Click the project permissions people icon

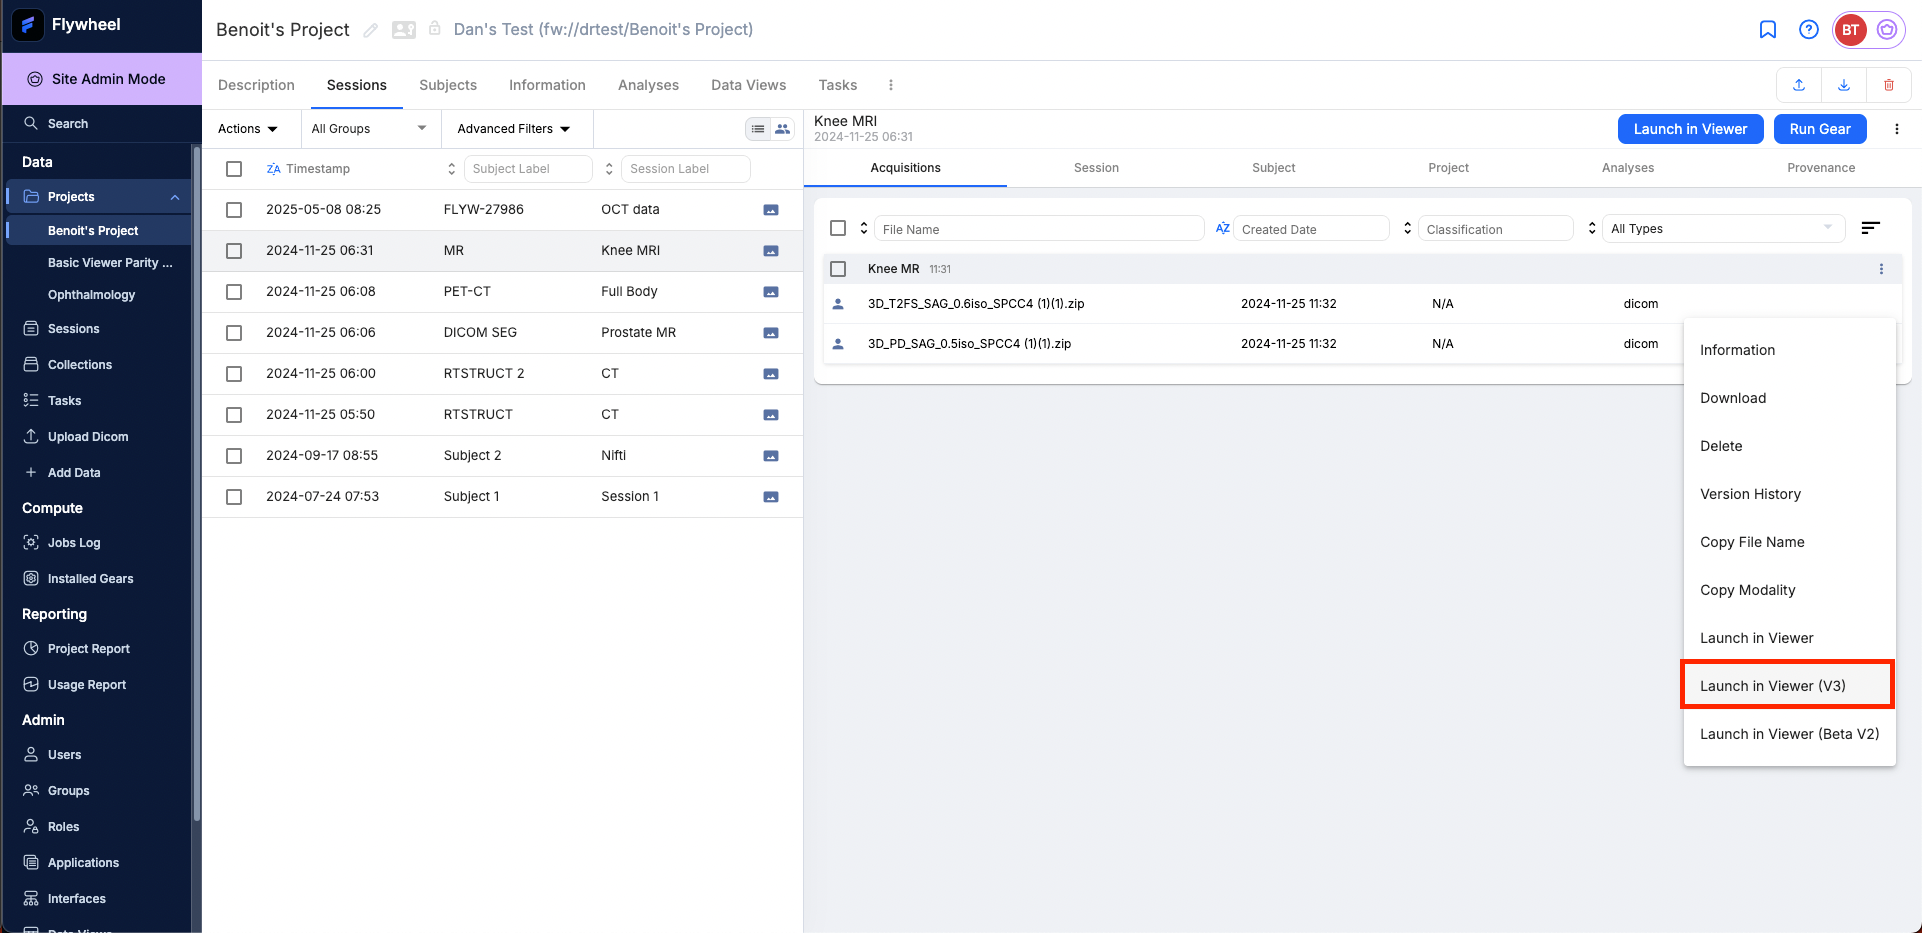pyautogui.click(x=404, y=30)
